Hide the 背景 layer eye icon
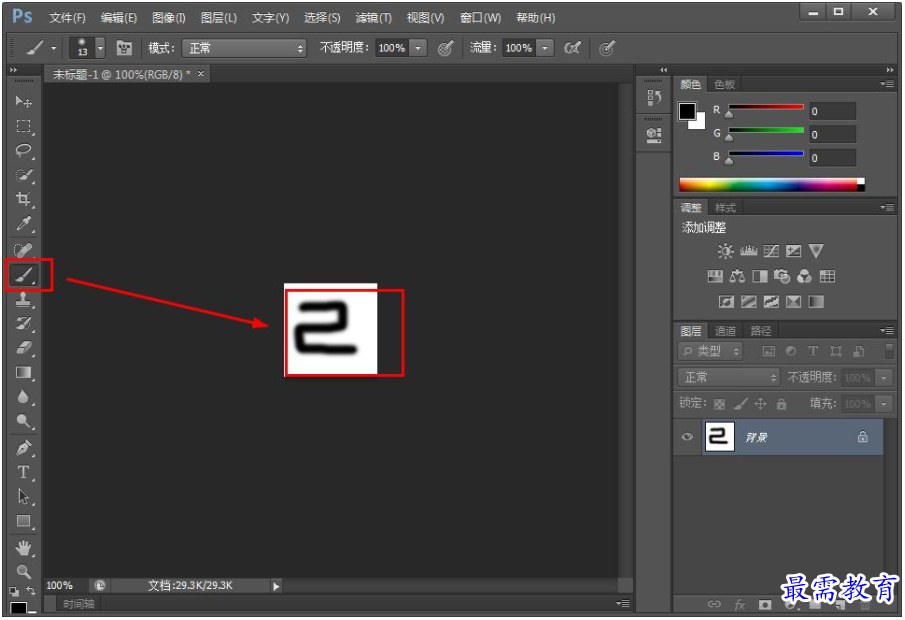The width and height of the screenshot is (905, 620). pos(687,437)
